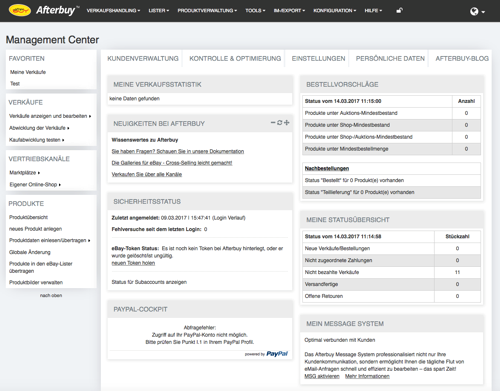Open the Nachbestellungen link
The width and height of the screenshot is (500, 391).
coord(327,169)
